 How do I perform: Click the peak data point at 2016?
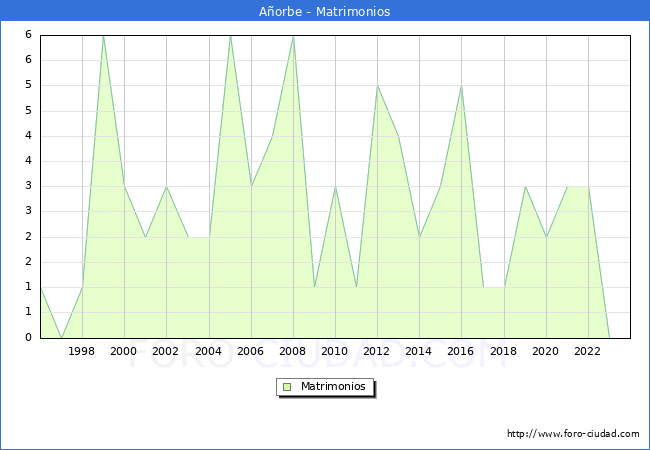(x=461, y=86)
